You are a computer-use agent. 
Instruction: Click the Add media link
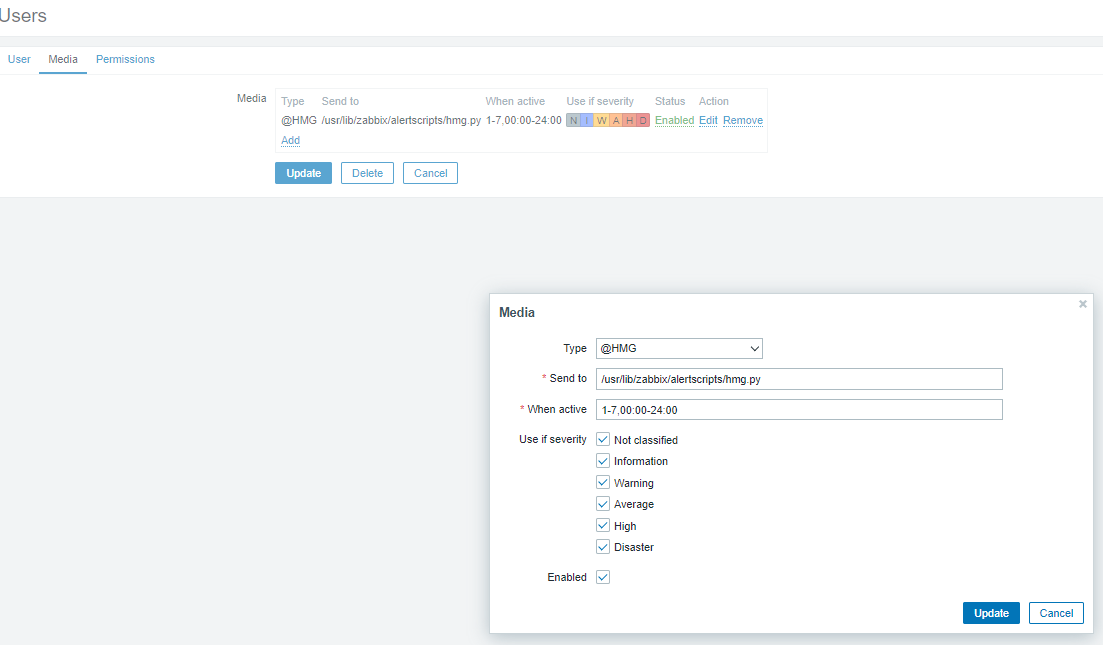pyautogui.click(x=291, y=140)
